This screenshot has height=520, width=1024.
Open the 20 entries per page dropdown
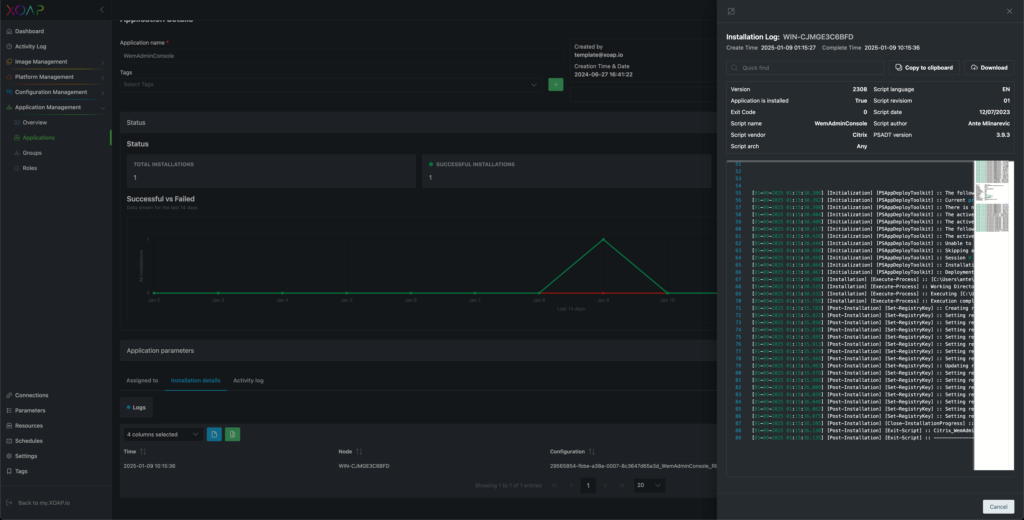click(x=649, y=485)
